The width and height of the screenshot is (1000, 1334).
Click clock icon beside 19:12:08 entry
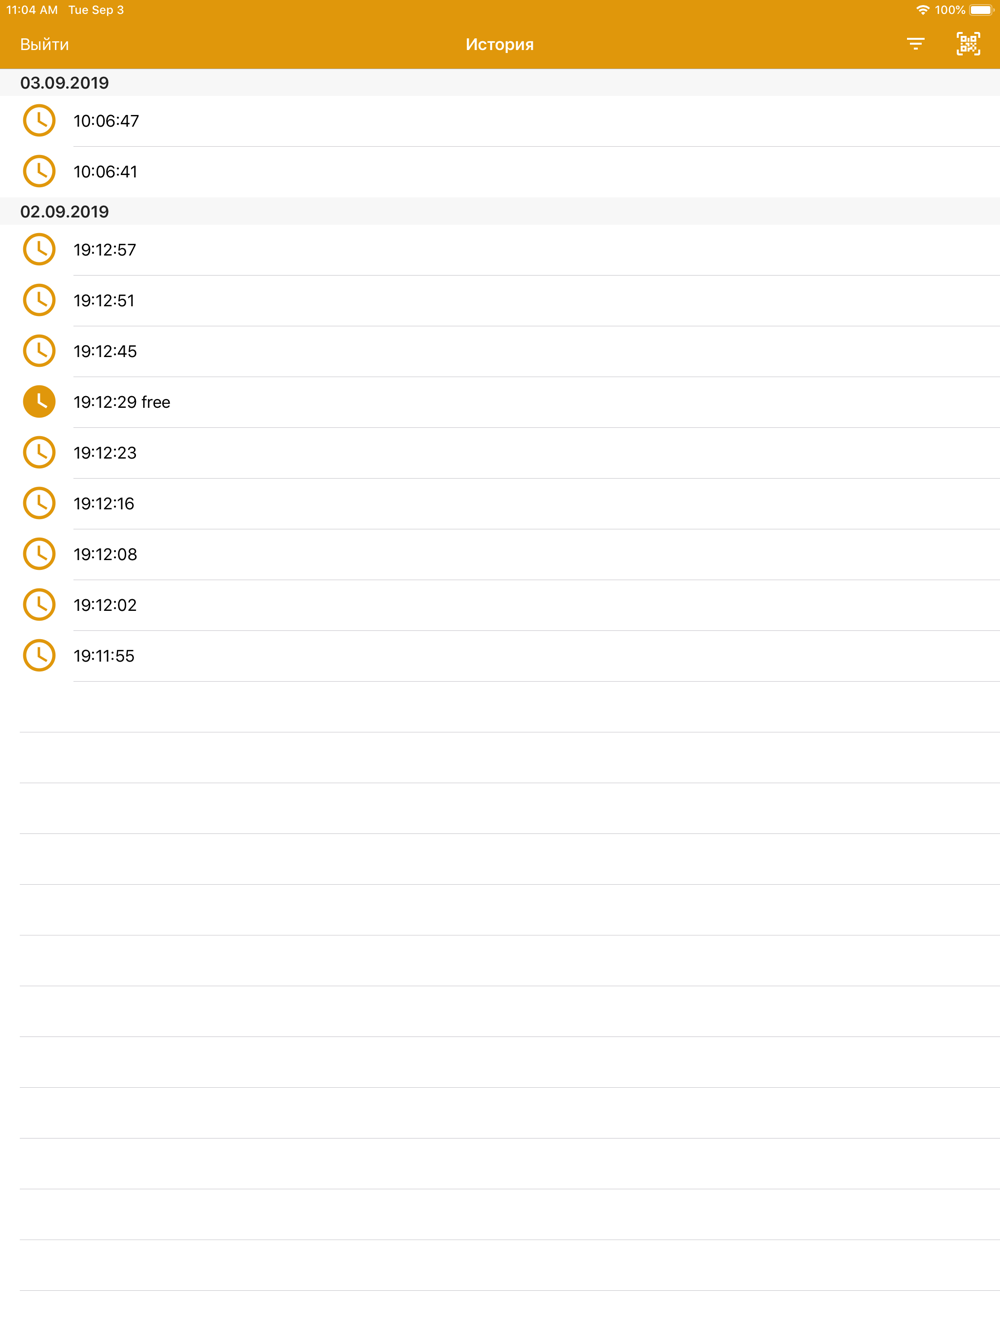tap(39, 554)
